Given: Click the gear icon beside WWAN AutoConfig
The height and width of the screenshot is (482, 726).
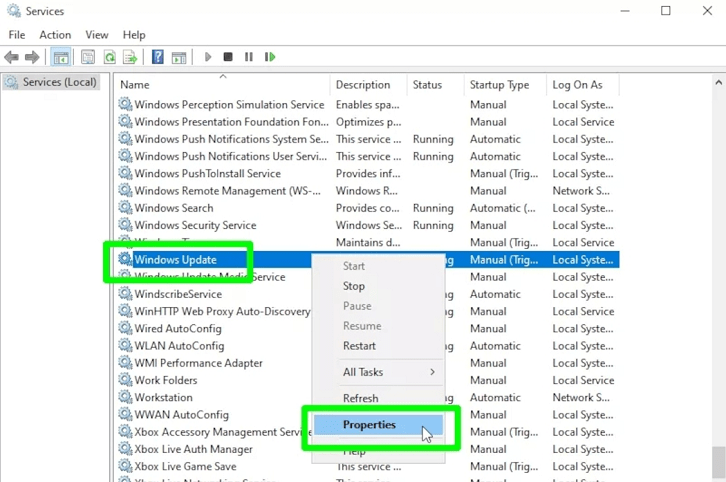Looking at the screenshot, I should [125, 414].
